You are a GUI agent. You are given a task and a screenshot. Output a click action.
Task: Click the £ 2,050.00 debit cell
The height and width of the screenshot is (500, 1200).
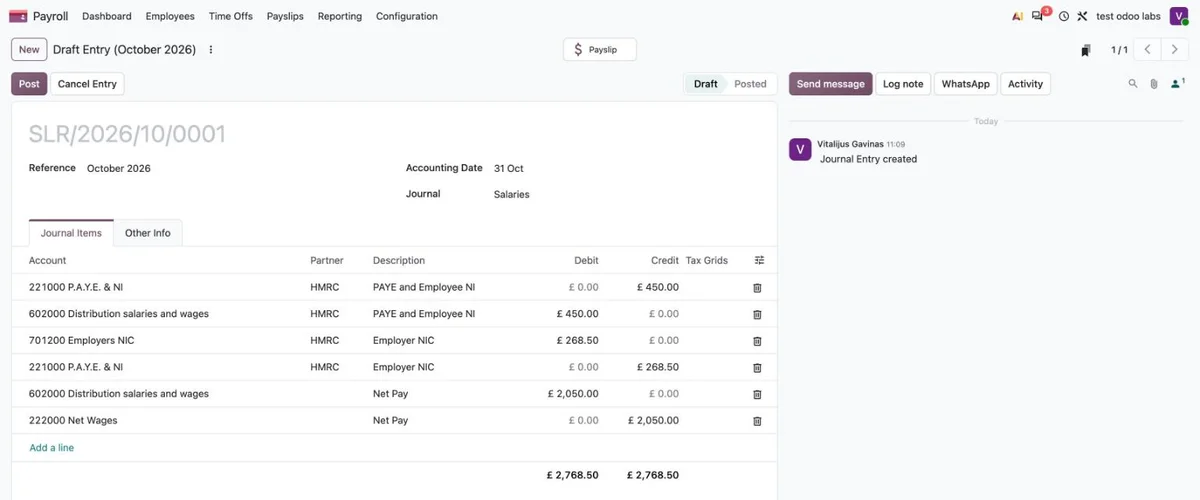coord(573,394)
